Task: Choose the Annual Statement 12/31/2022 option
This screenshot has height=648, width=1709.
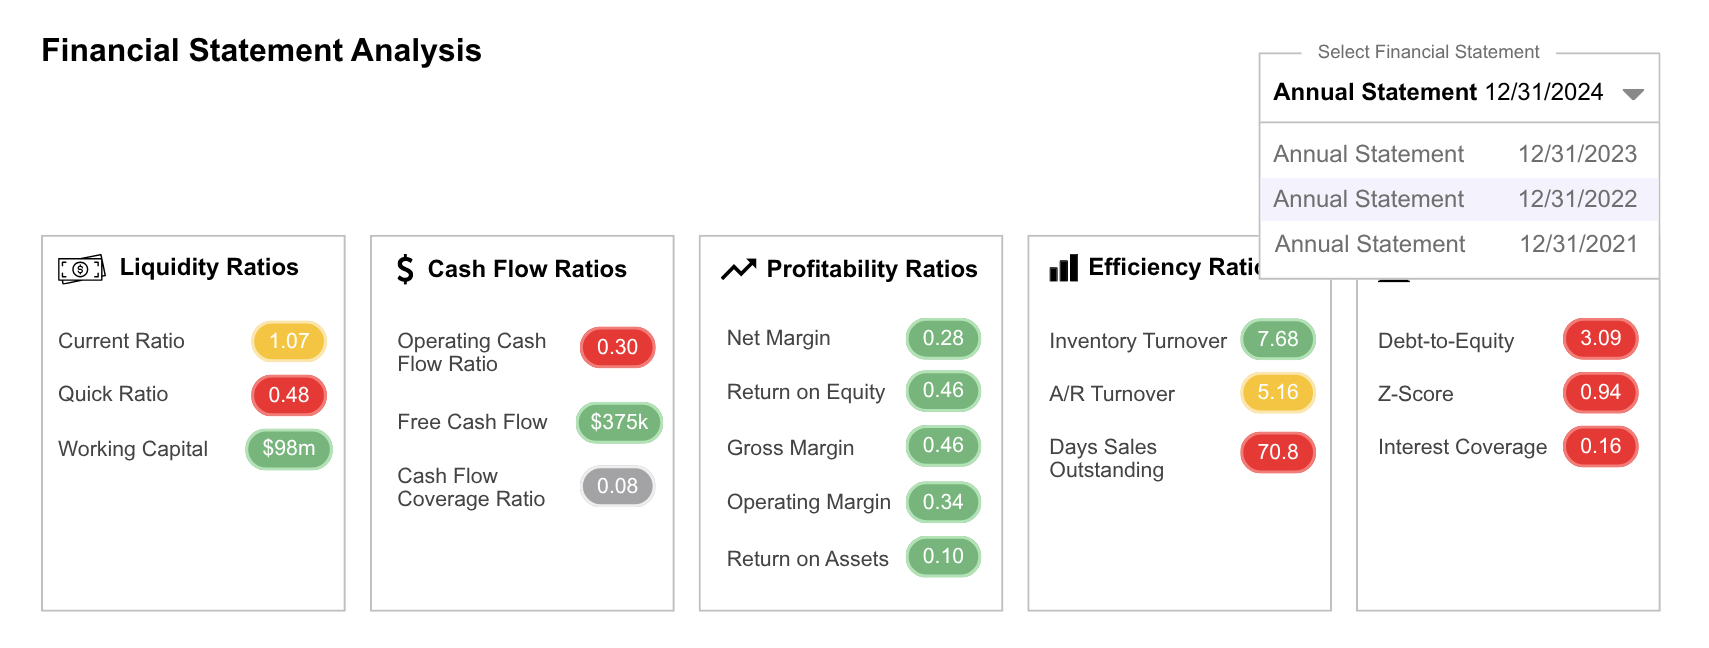Action: click(1455, 199)
